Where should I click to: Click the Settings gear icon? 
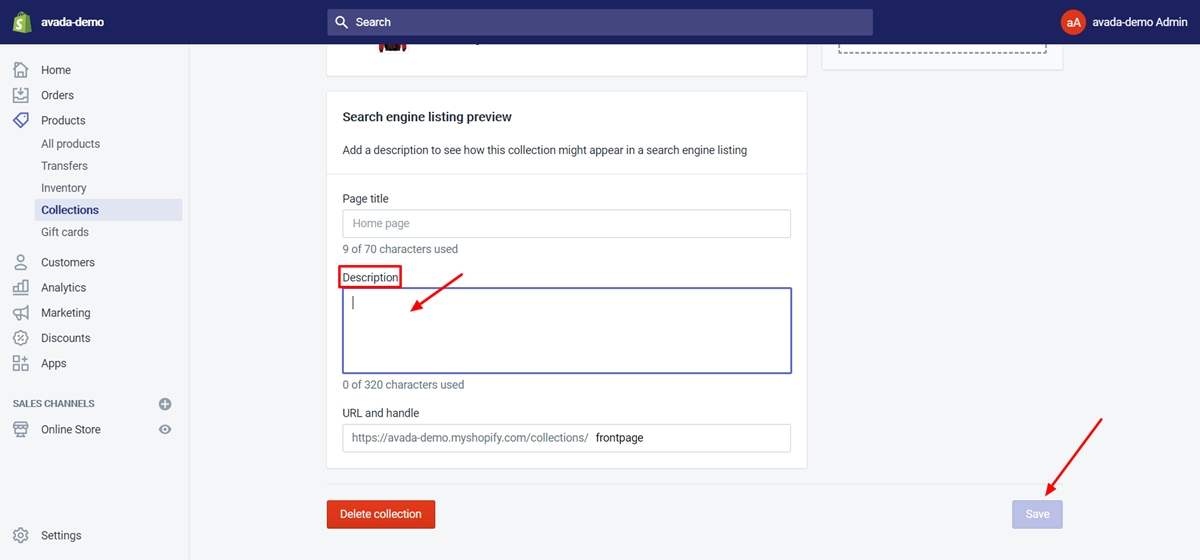(x=21, y=535)
